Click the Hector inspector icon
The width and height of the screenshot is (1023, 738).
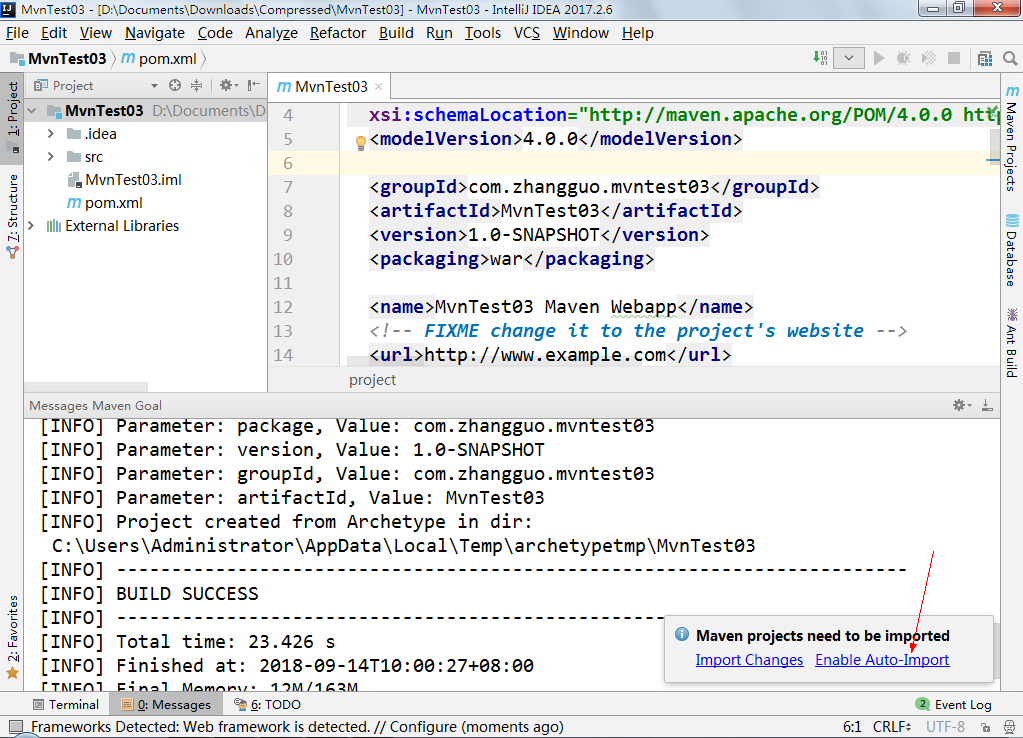1009,727
